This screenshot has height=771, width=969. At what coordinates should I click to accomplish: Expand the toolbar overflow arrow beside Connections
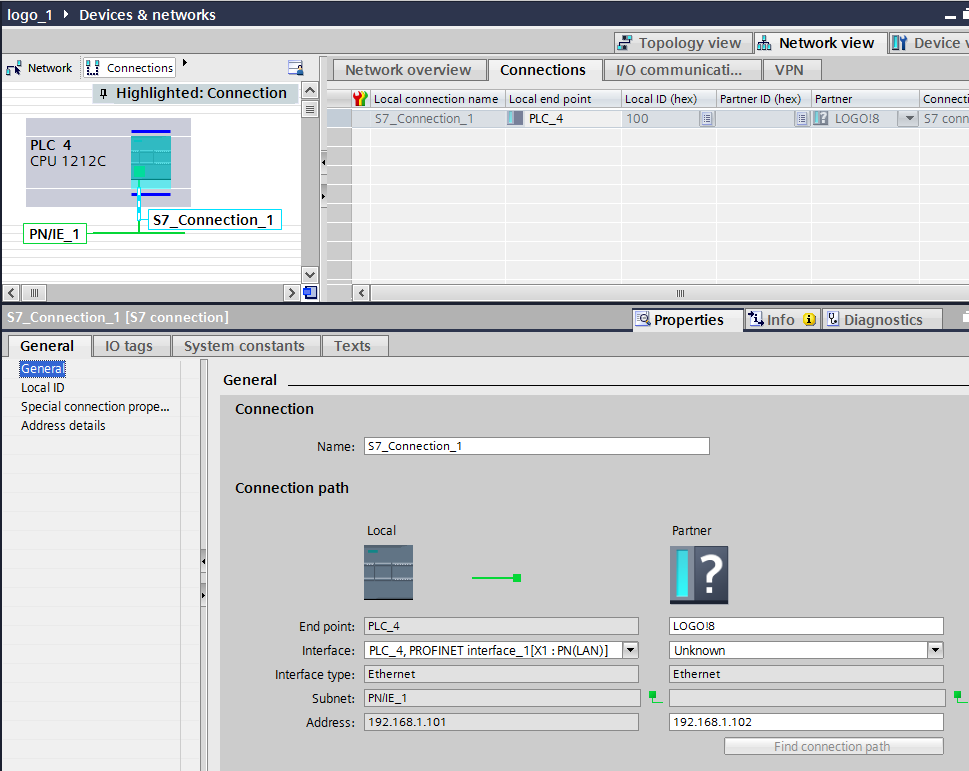coord(184,62)
